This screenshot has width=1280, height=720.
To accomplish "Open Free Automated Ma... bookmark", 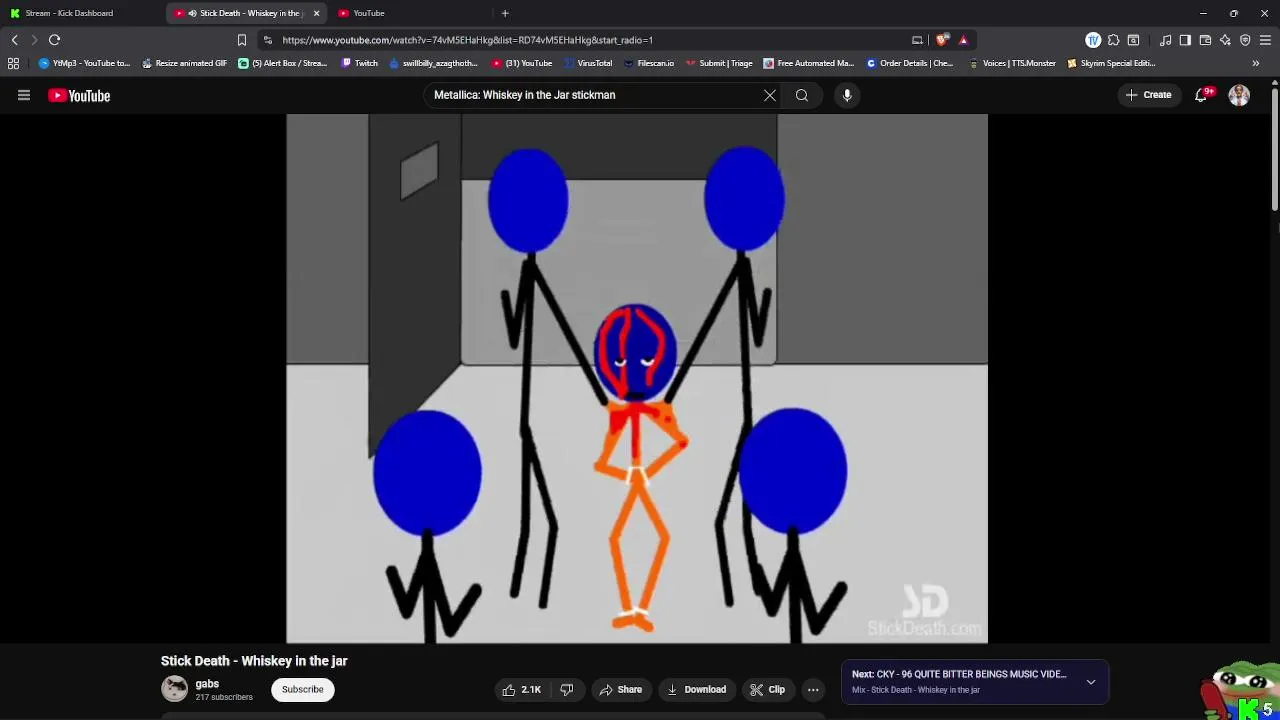I will pos(808,63).
